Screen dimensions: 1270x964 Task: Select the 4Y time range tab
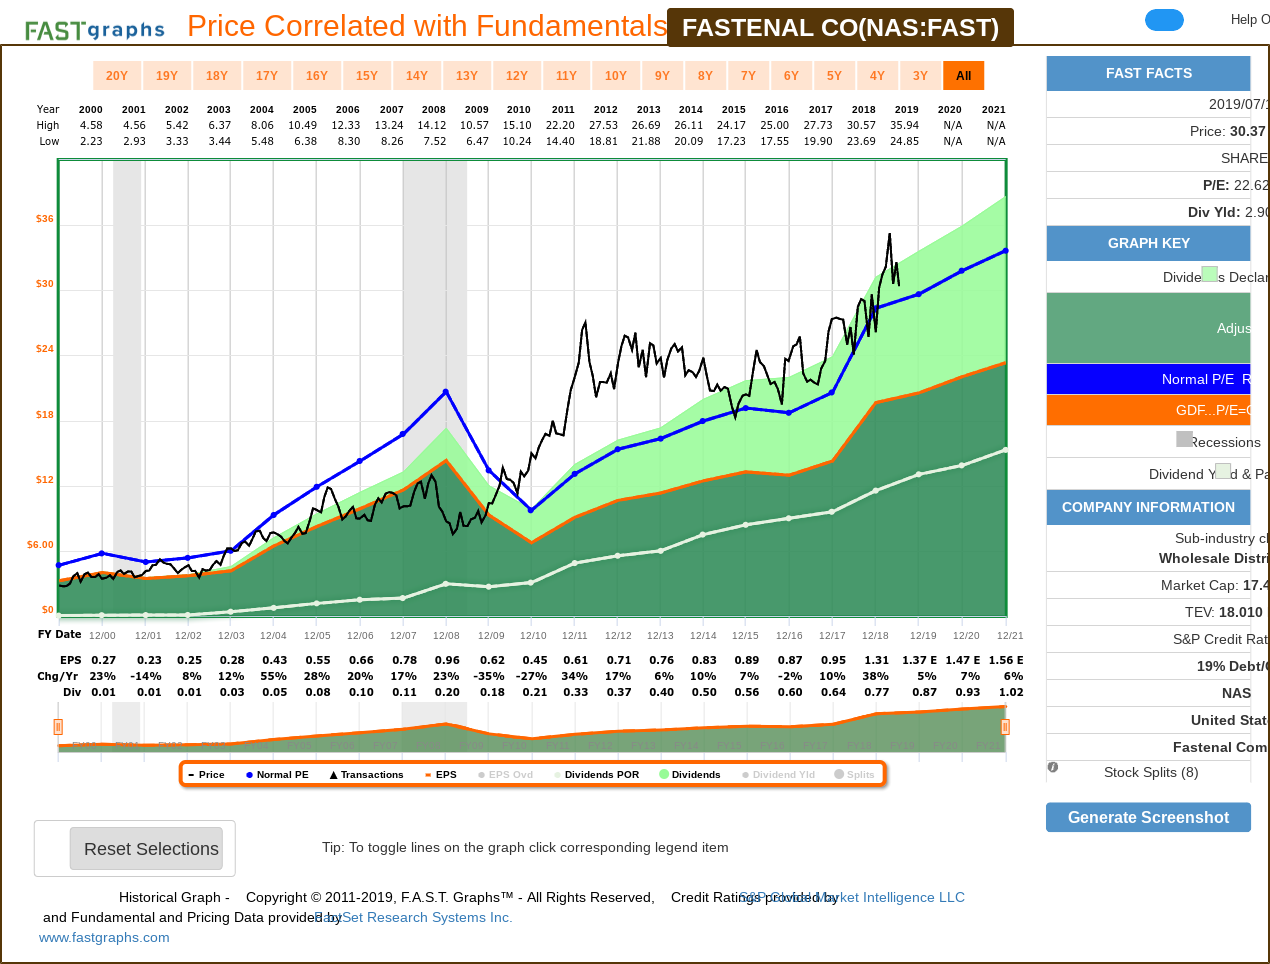click(877, 76)
